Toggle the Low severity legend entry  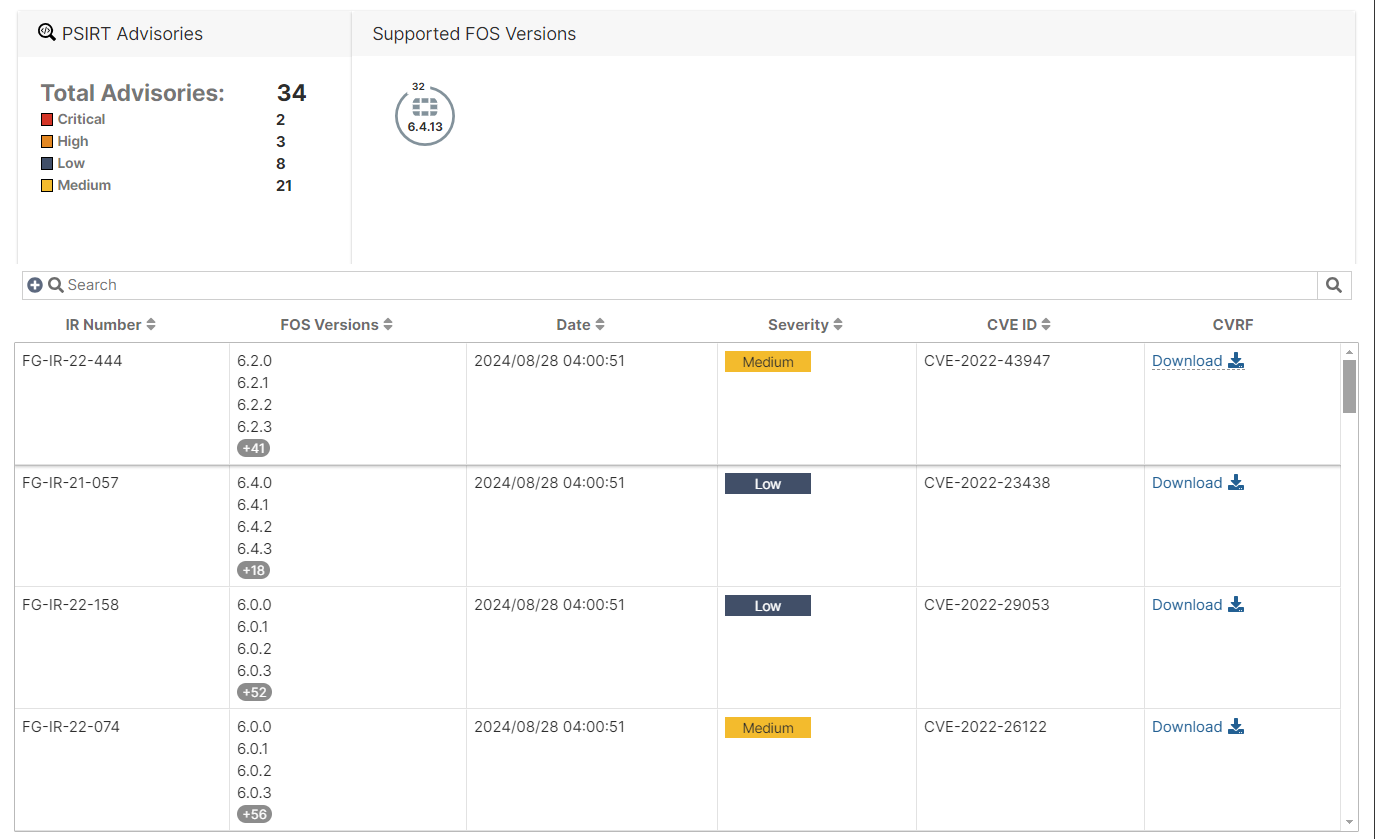pyautogui.click(x=62, y=163)
